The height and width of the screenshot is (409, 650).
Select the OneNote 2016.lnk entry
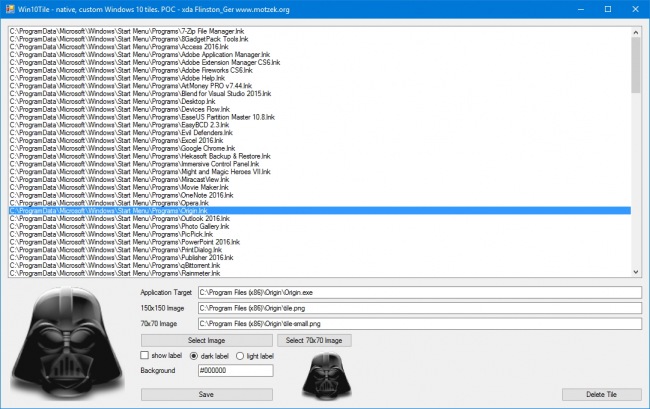click(320, 195)
